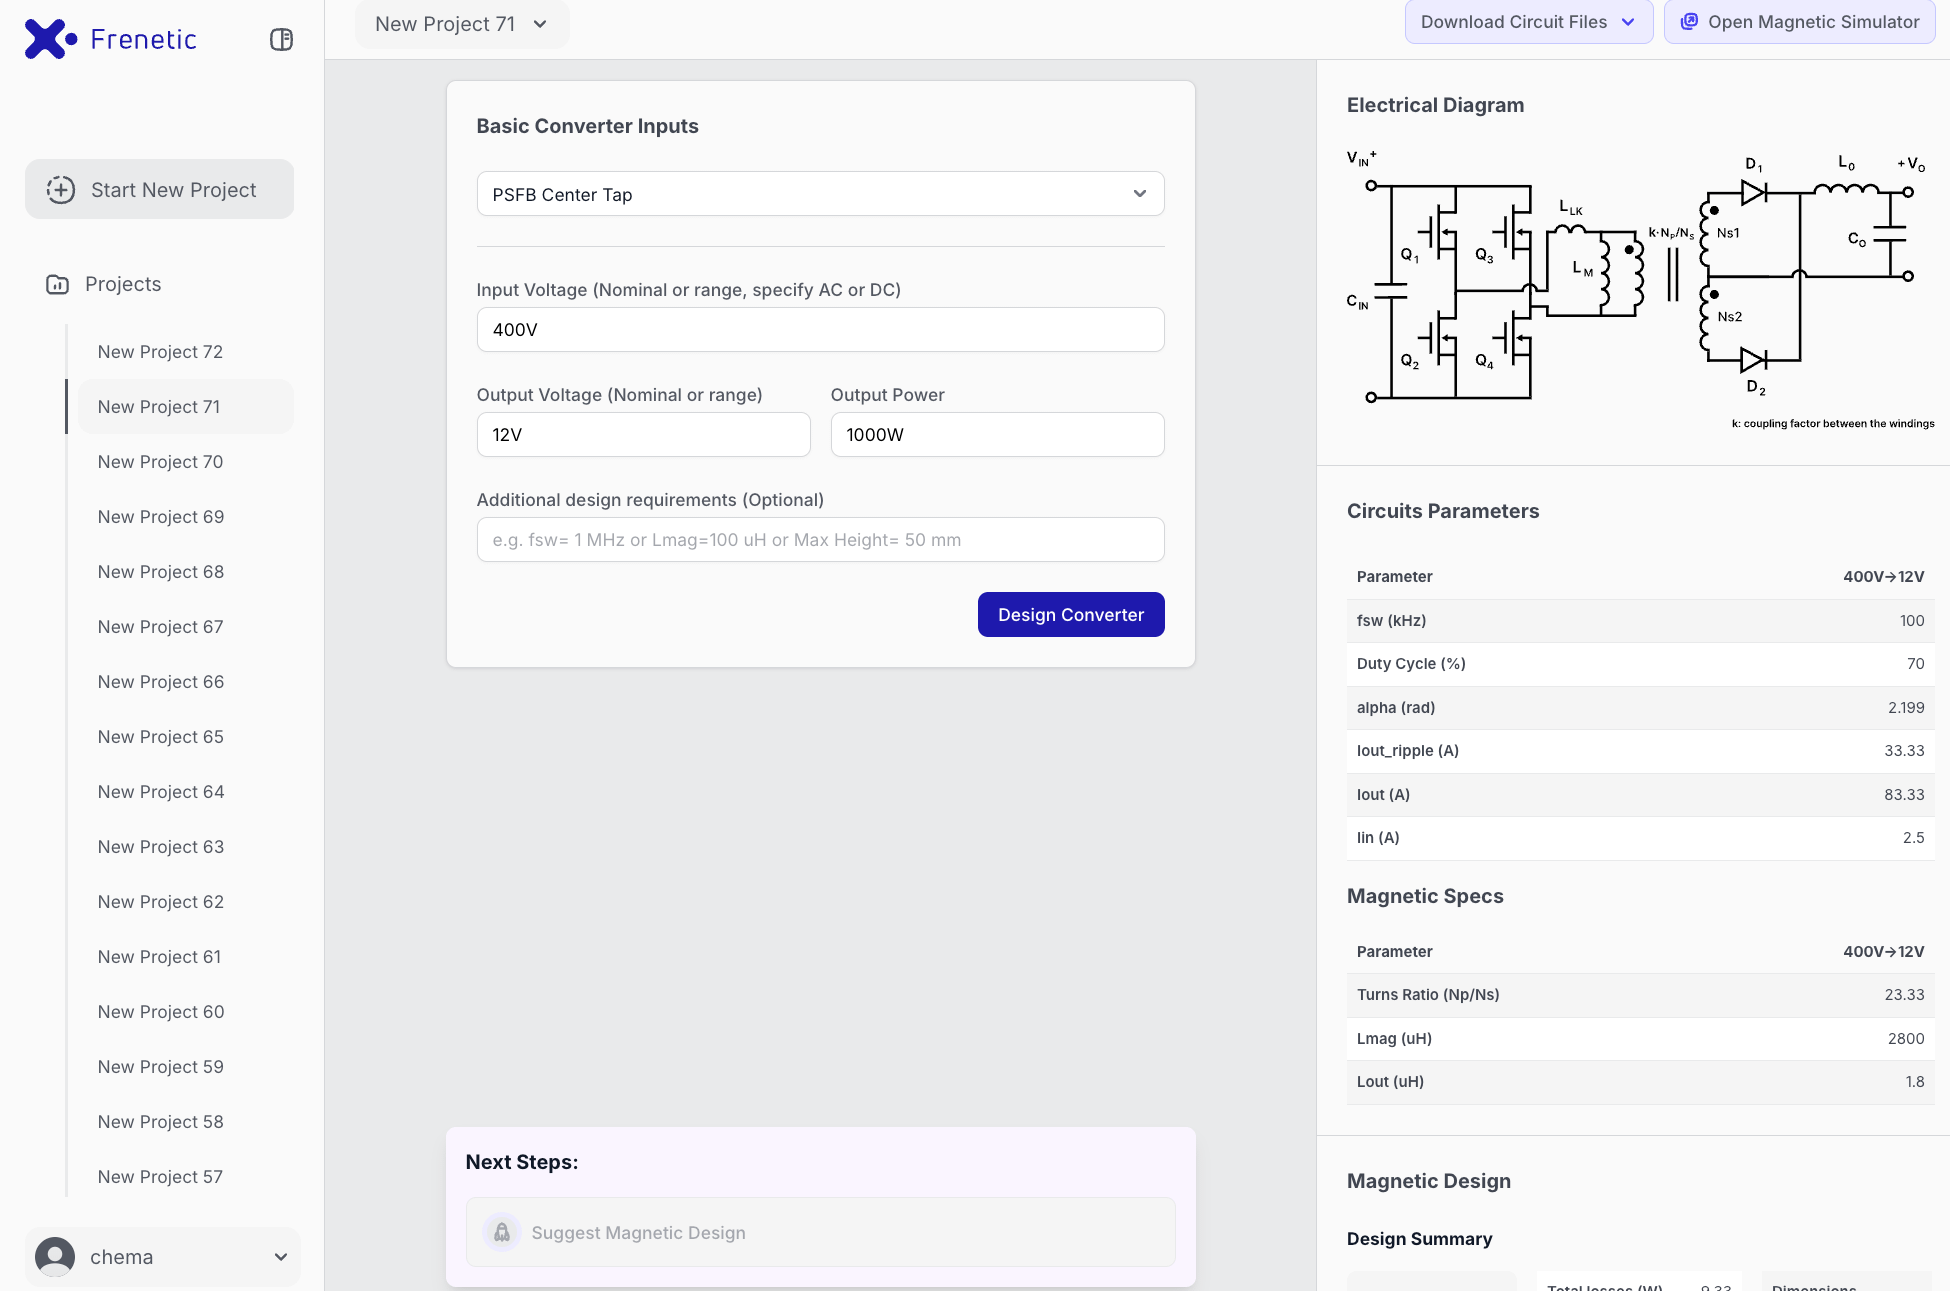Click chema user avatar icon
Image resolution: width=1950 pixels, height=1291 pixels.
[x=55, y=1257]
